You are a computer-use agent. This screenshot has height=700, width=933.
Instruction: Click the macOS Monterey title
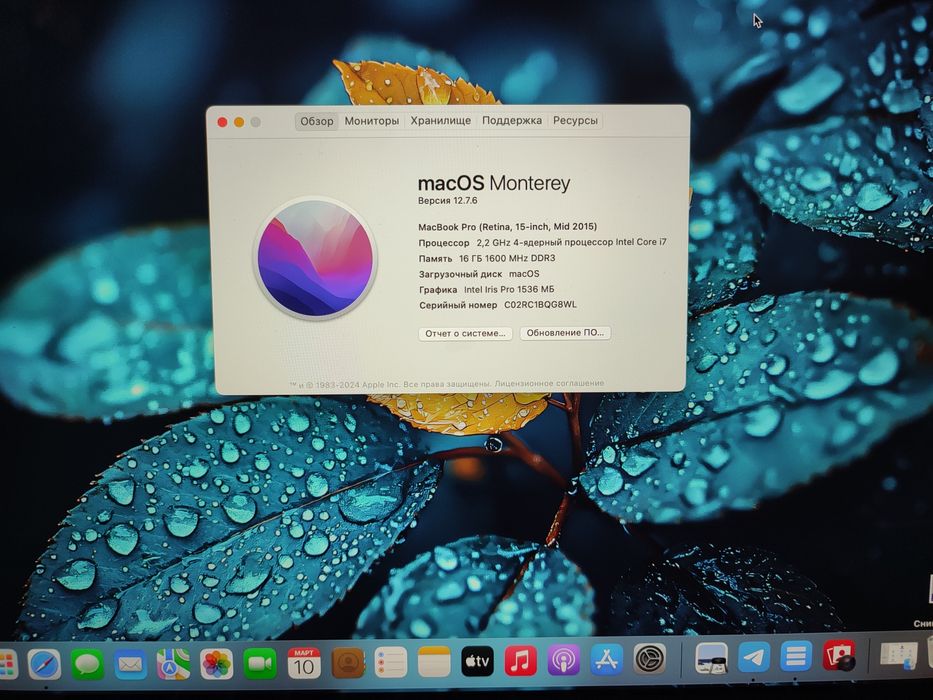[494, 183]
